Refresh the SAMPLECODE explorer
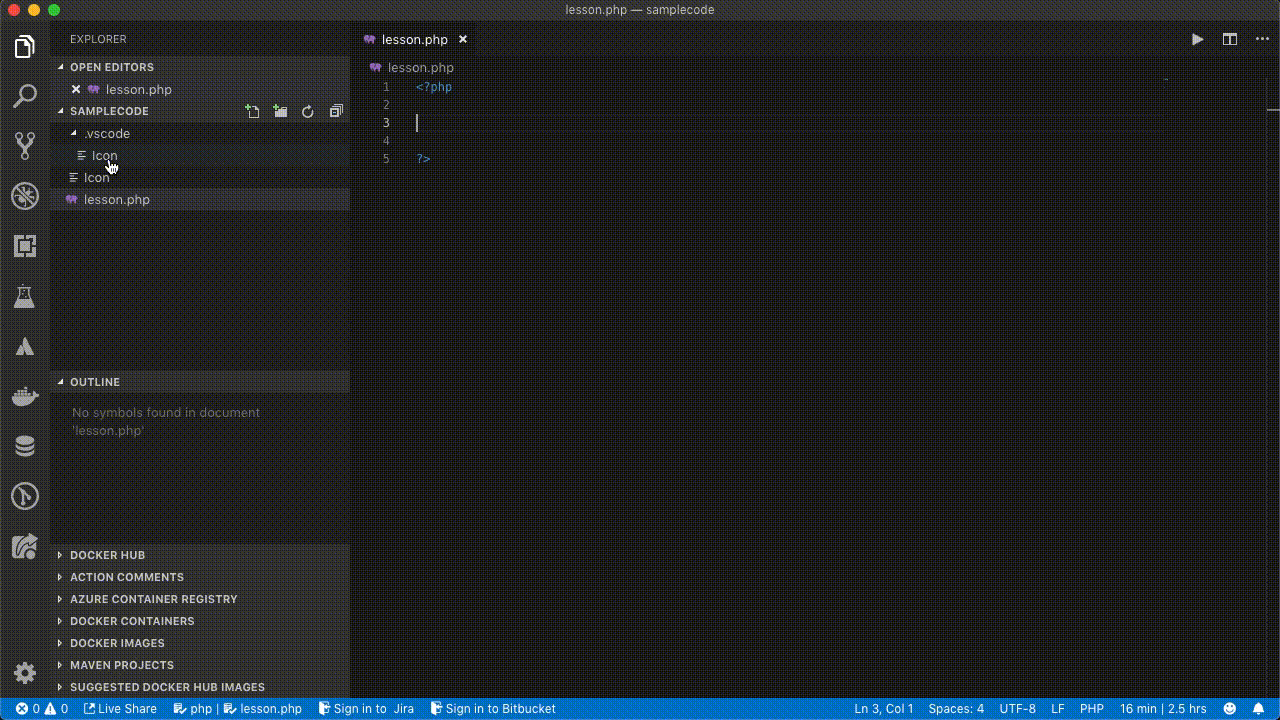This screenshot has height=720, width=1280. click(x=308, y=111)
